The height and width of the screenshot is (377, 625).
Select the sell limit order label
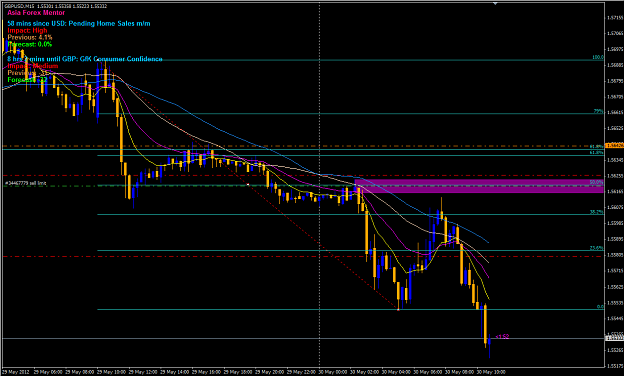(x=26, y=183)
